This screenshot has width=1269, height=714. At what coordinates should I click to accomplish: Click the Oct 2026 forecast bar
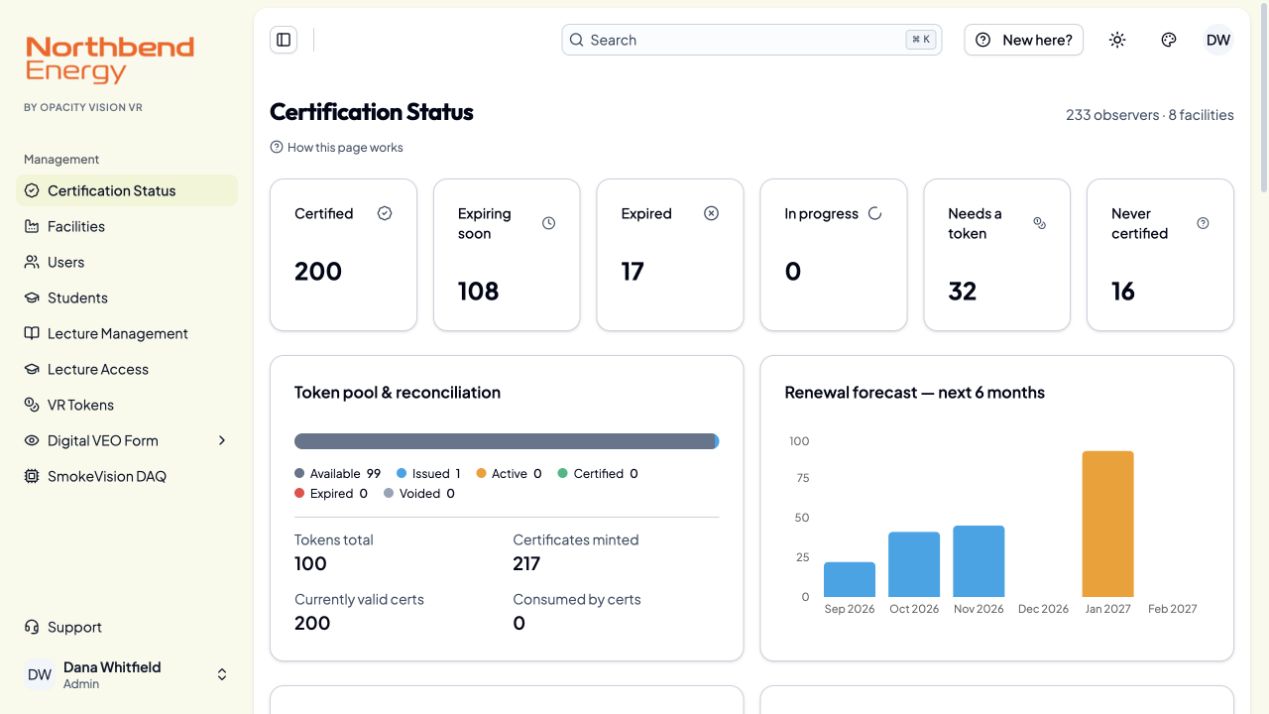[x=914, y=565]
